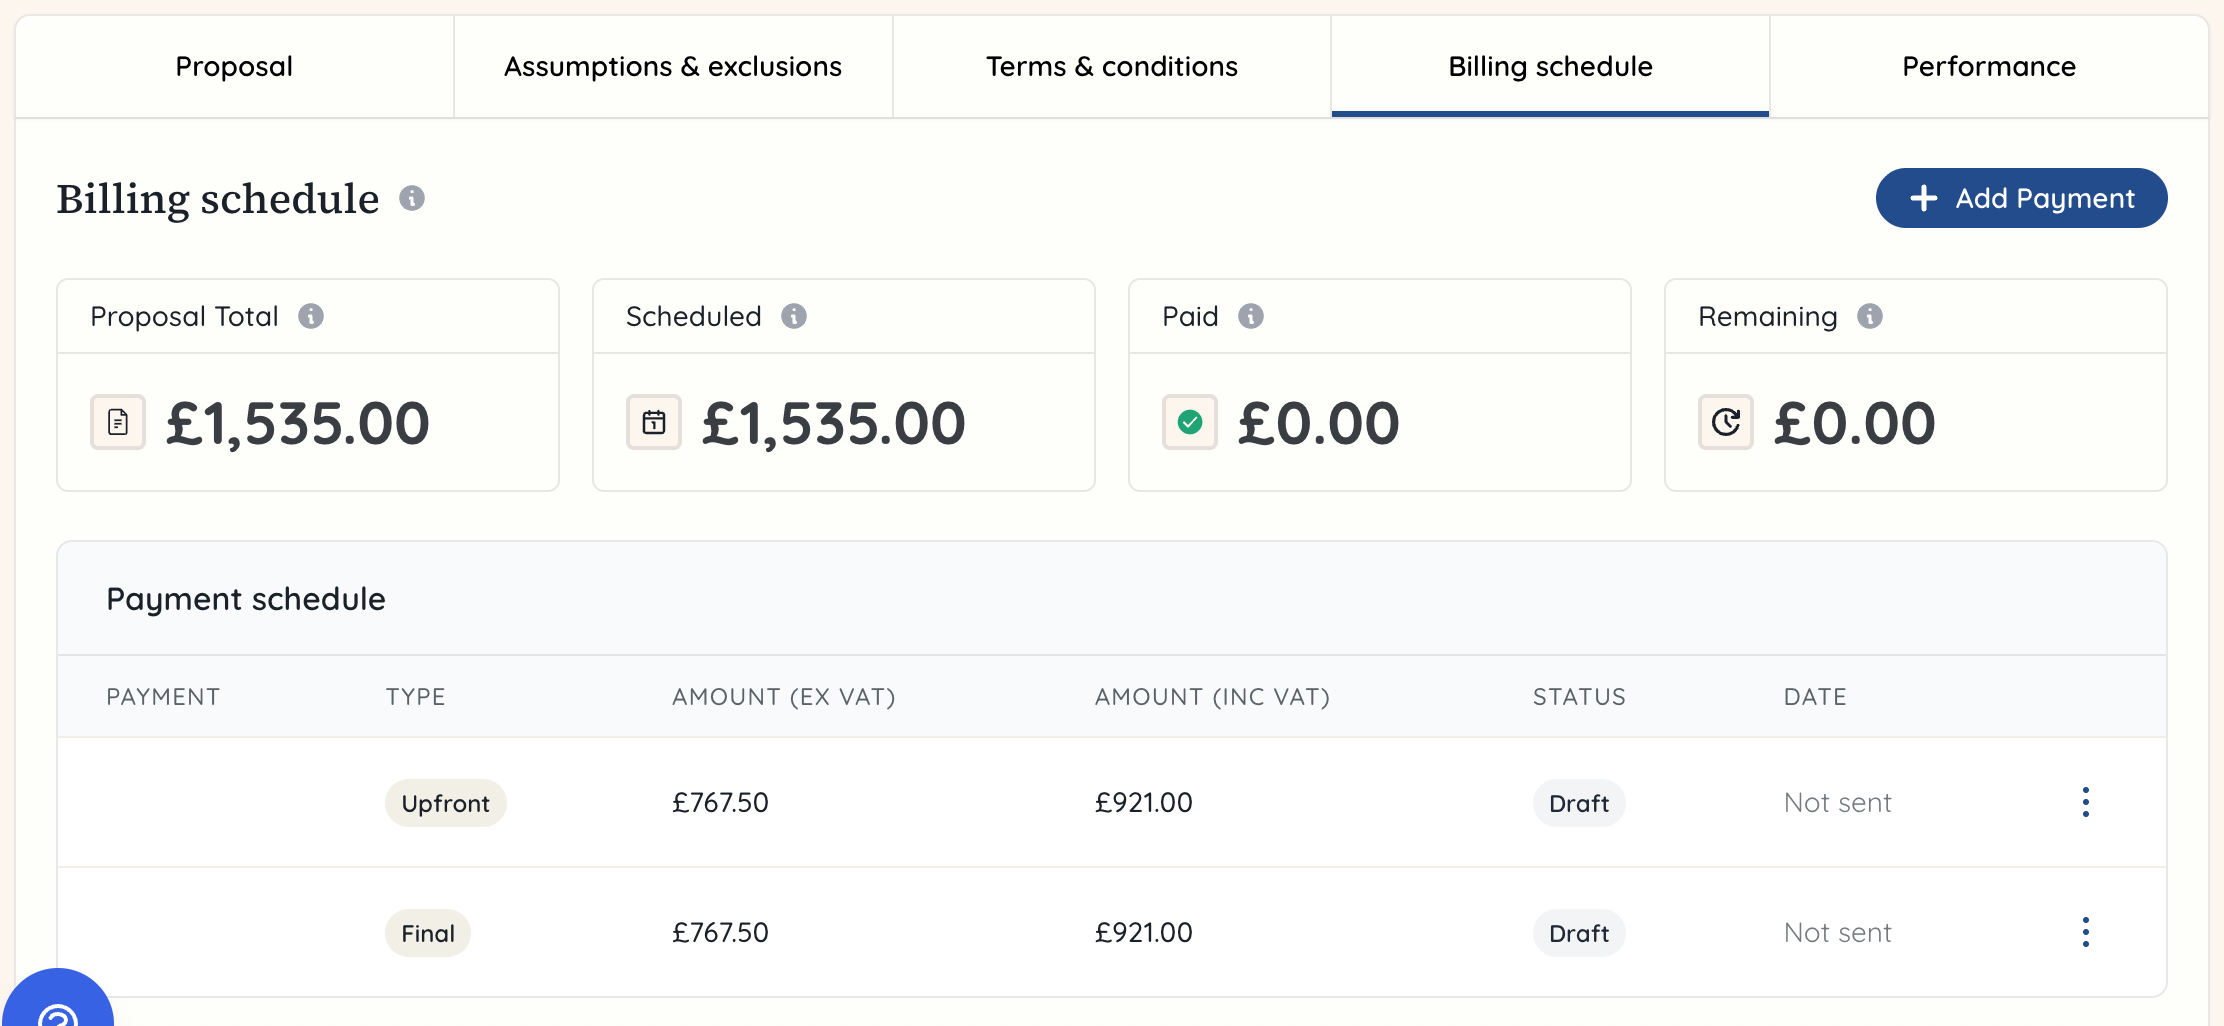This screenshot has width=2224, height=1026.
Task: Open the kebab menu for the Upfront payment row
Action: (x=2086, y=802)
